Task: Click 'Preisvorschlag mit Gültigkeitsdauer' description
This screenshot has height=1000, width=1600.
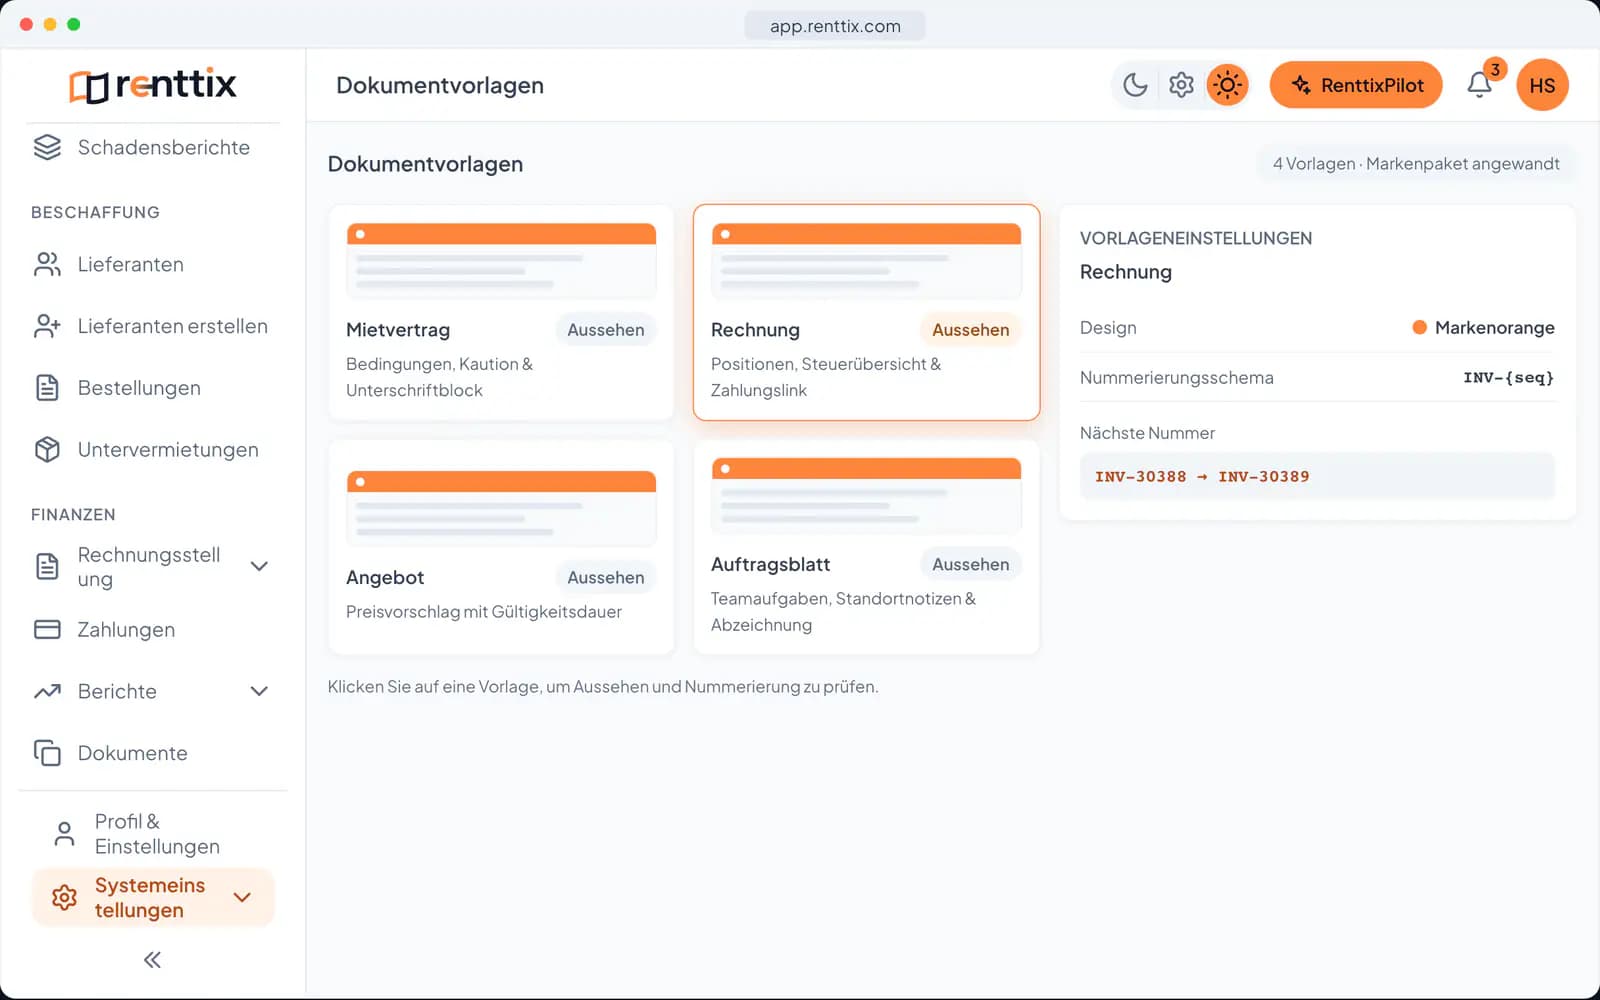Action: click(x=484, y=612)
